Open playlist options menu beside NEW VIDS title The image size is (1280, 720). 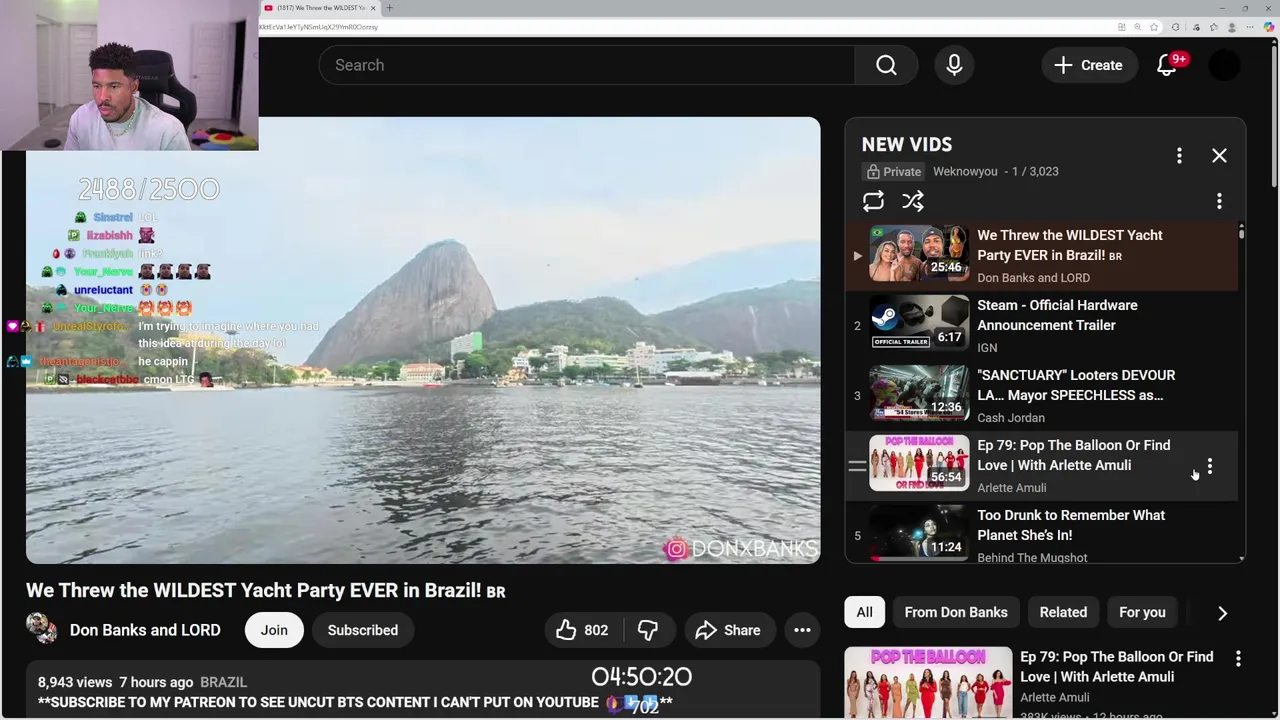[x=1179, y=156]
